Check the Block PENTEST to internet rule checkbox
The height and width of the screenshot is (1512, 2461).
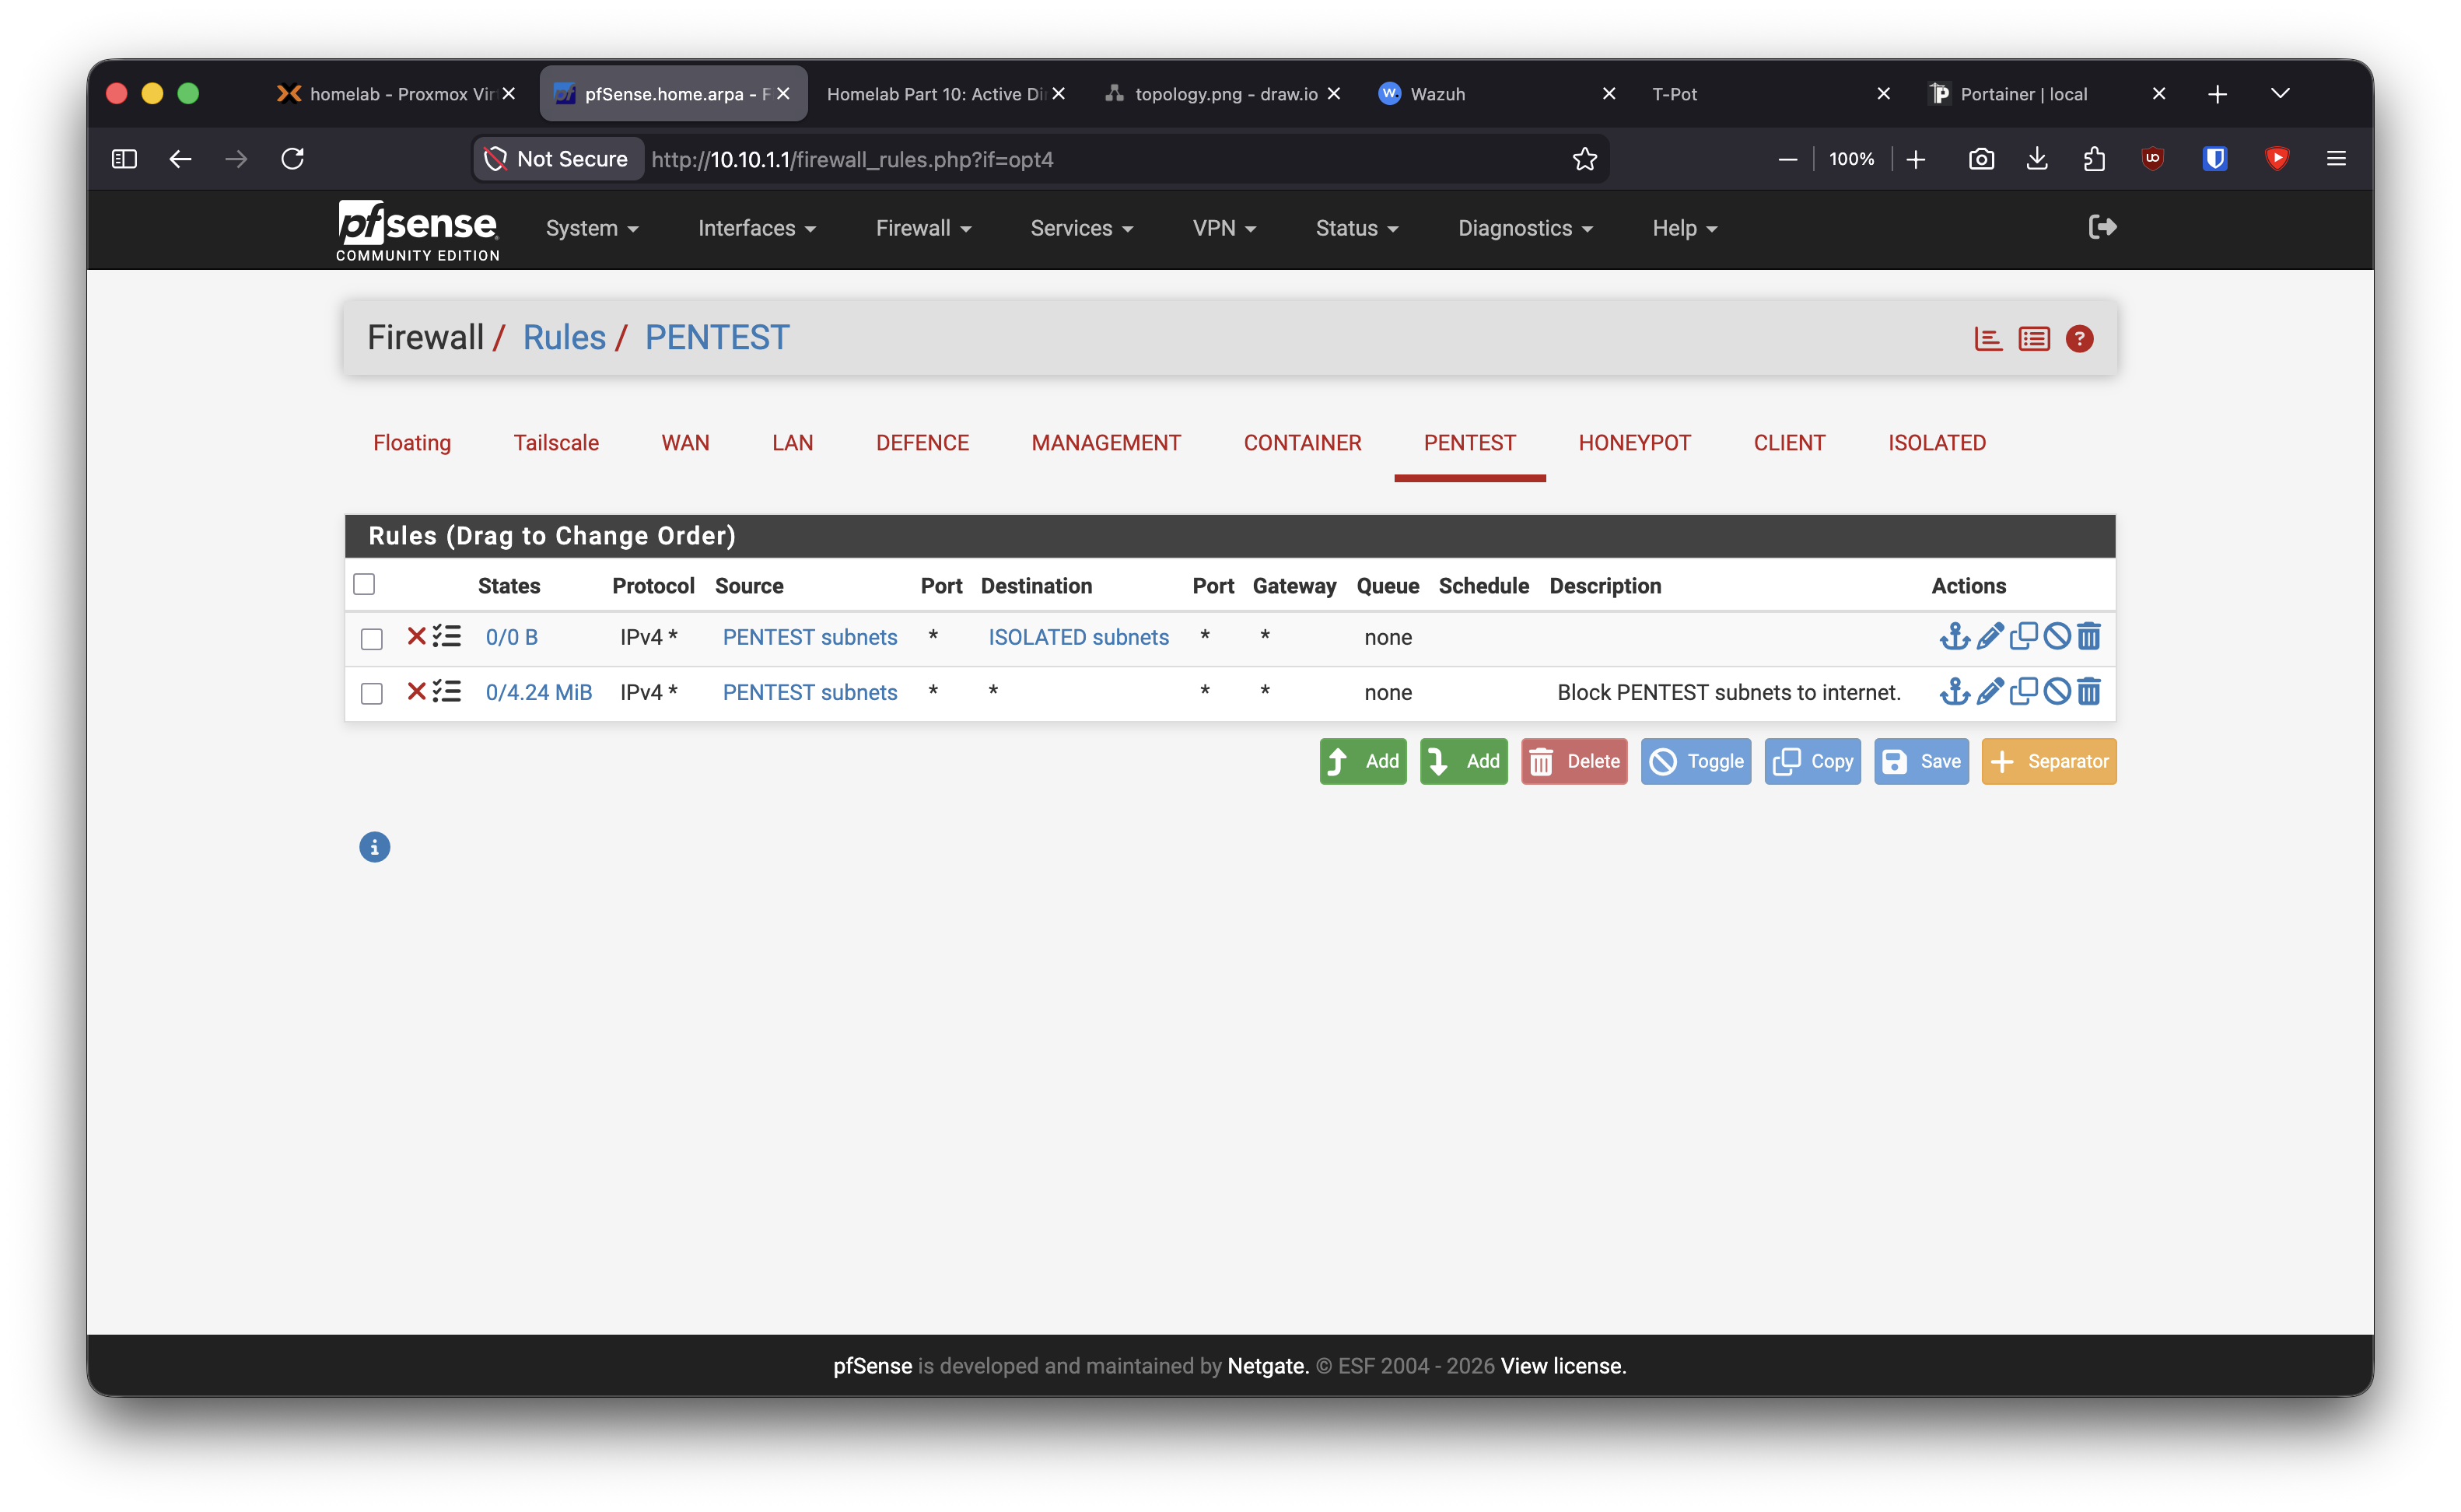(371, 693)
